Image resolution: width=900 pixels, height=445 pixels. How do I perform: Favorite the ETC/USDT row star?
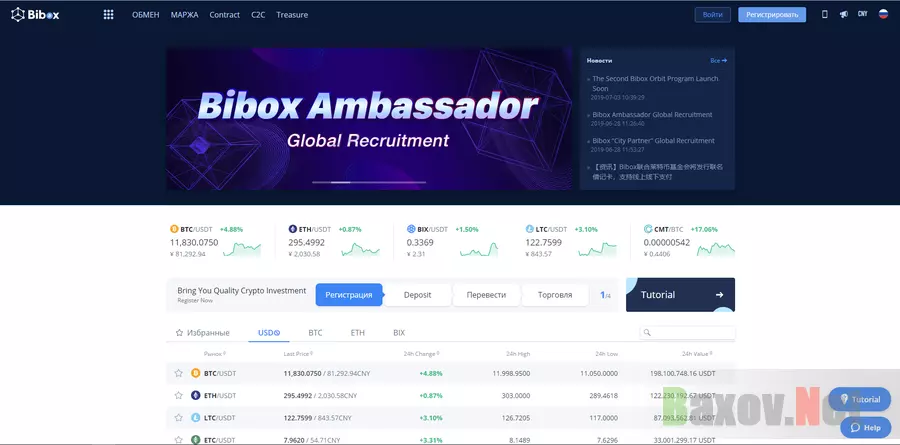179,440
